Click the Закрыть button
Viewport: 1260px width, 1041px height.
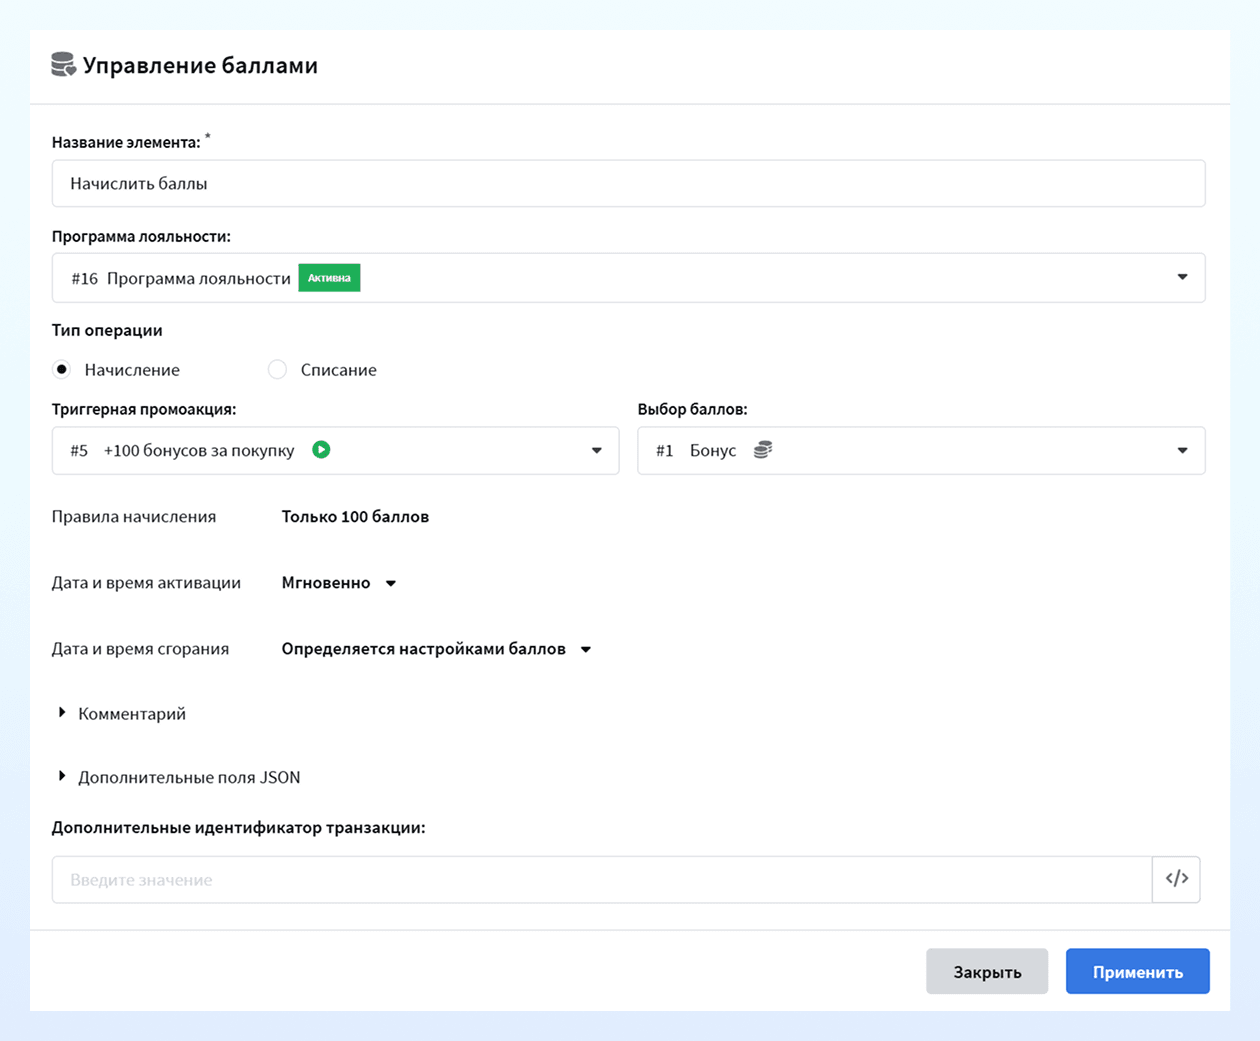pyautogui.click(x=987, y=971)
